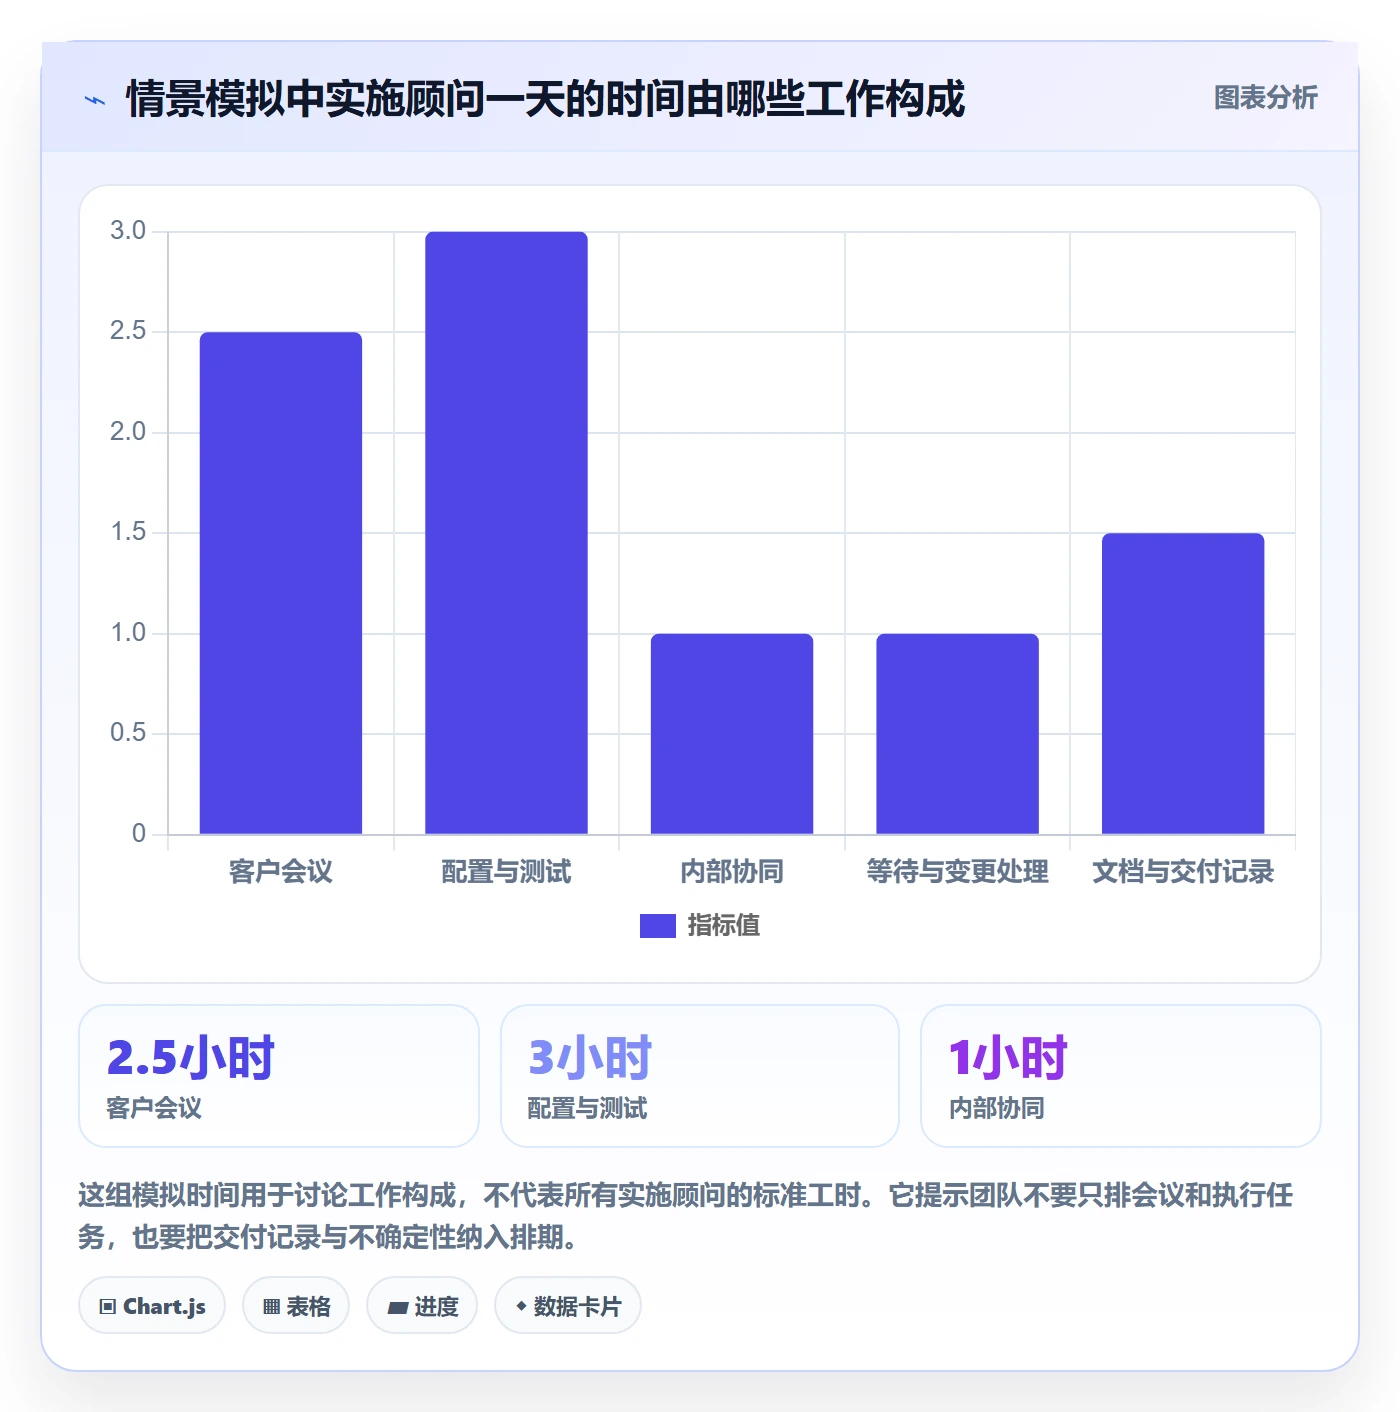This screenshot has width=1400, height=1412.
Task: Select the 内部协同 bar in chart
Action: 732,734
